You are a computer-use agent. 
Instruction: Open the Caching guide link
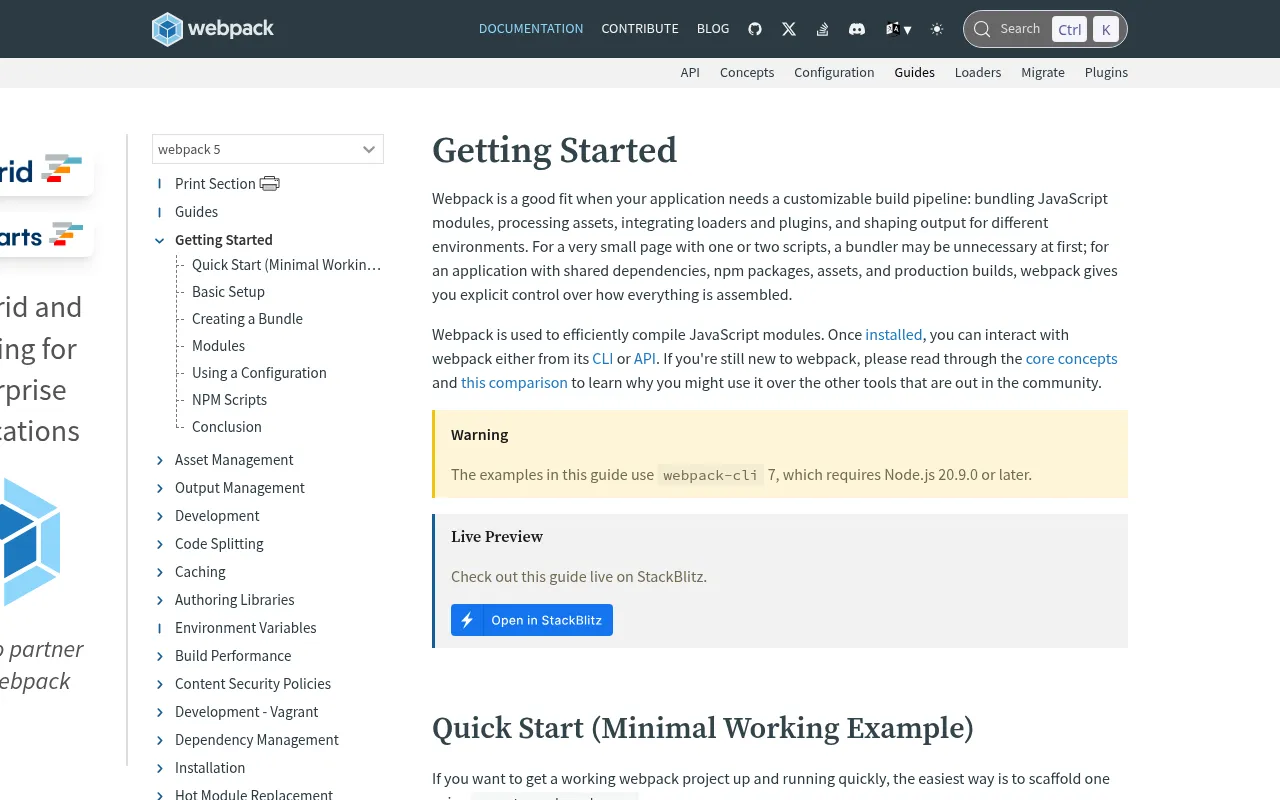coord(200,572)
